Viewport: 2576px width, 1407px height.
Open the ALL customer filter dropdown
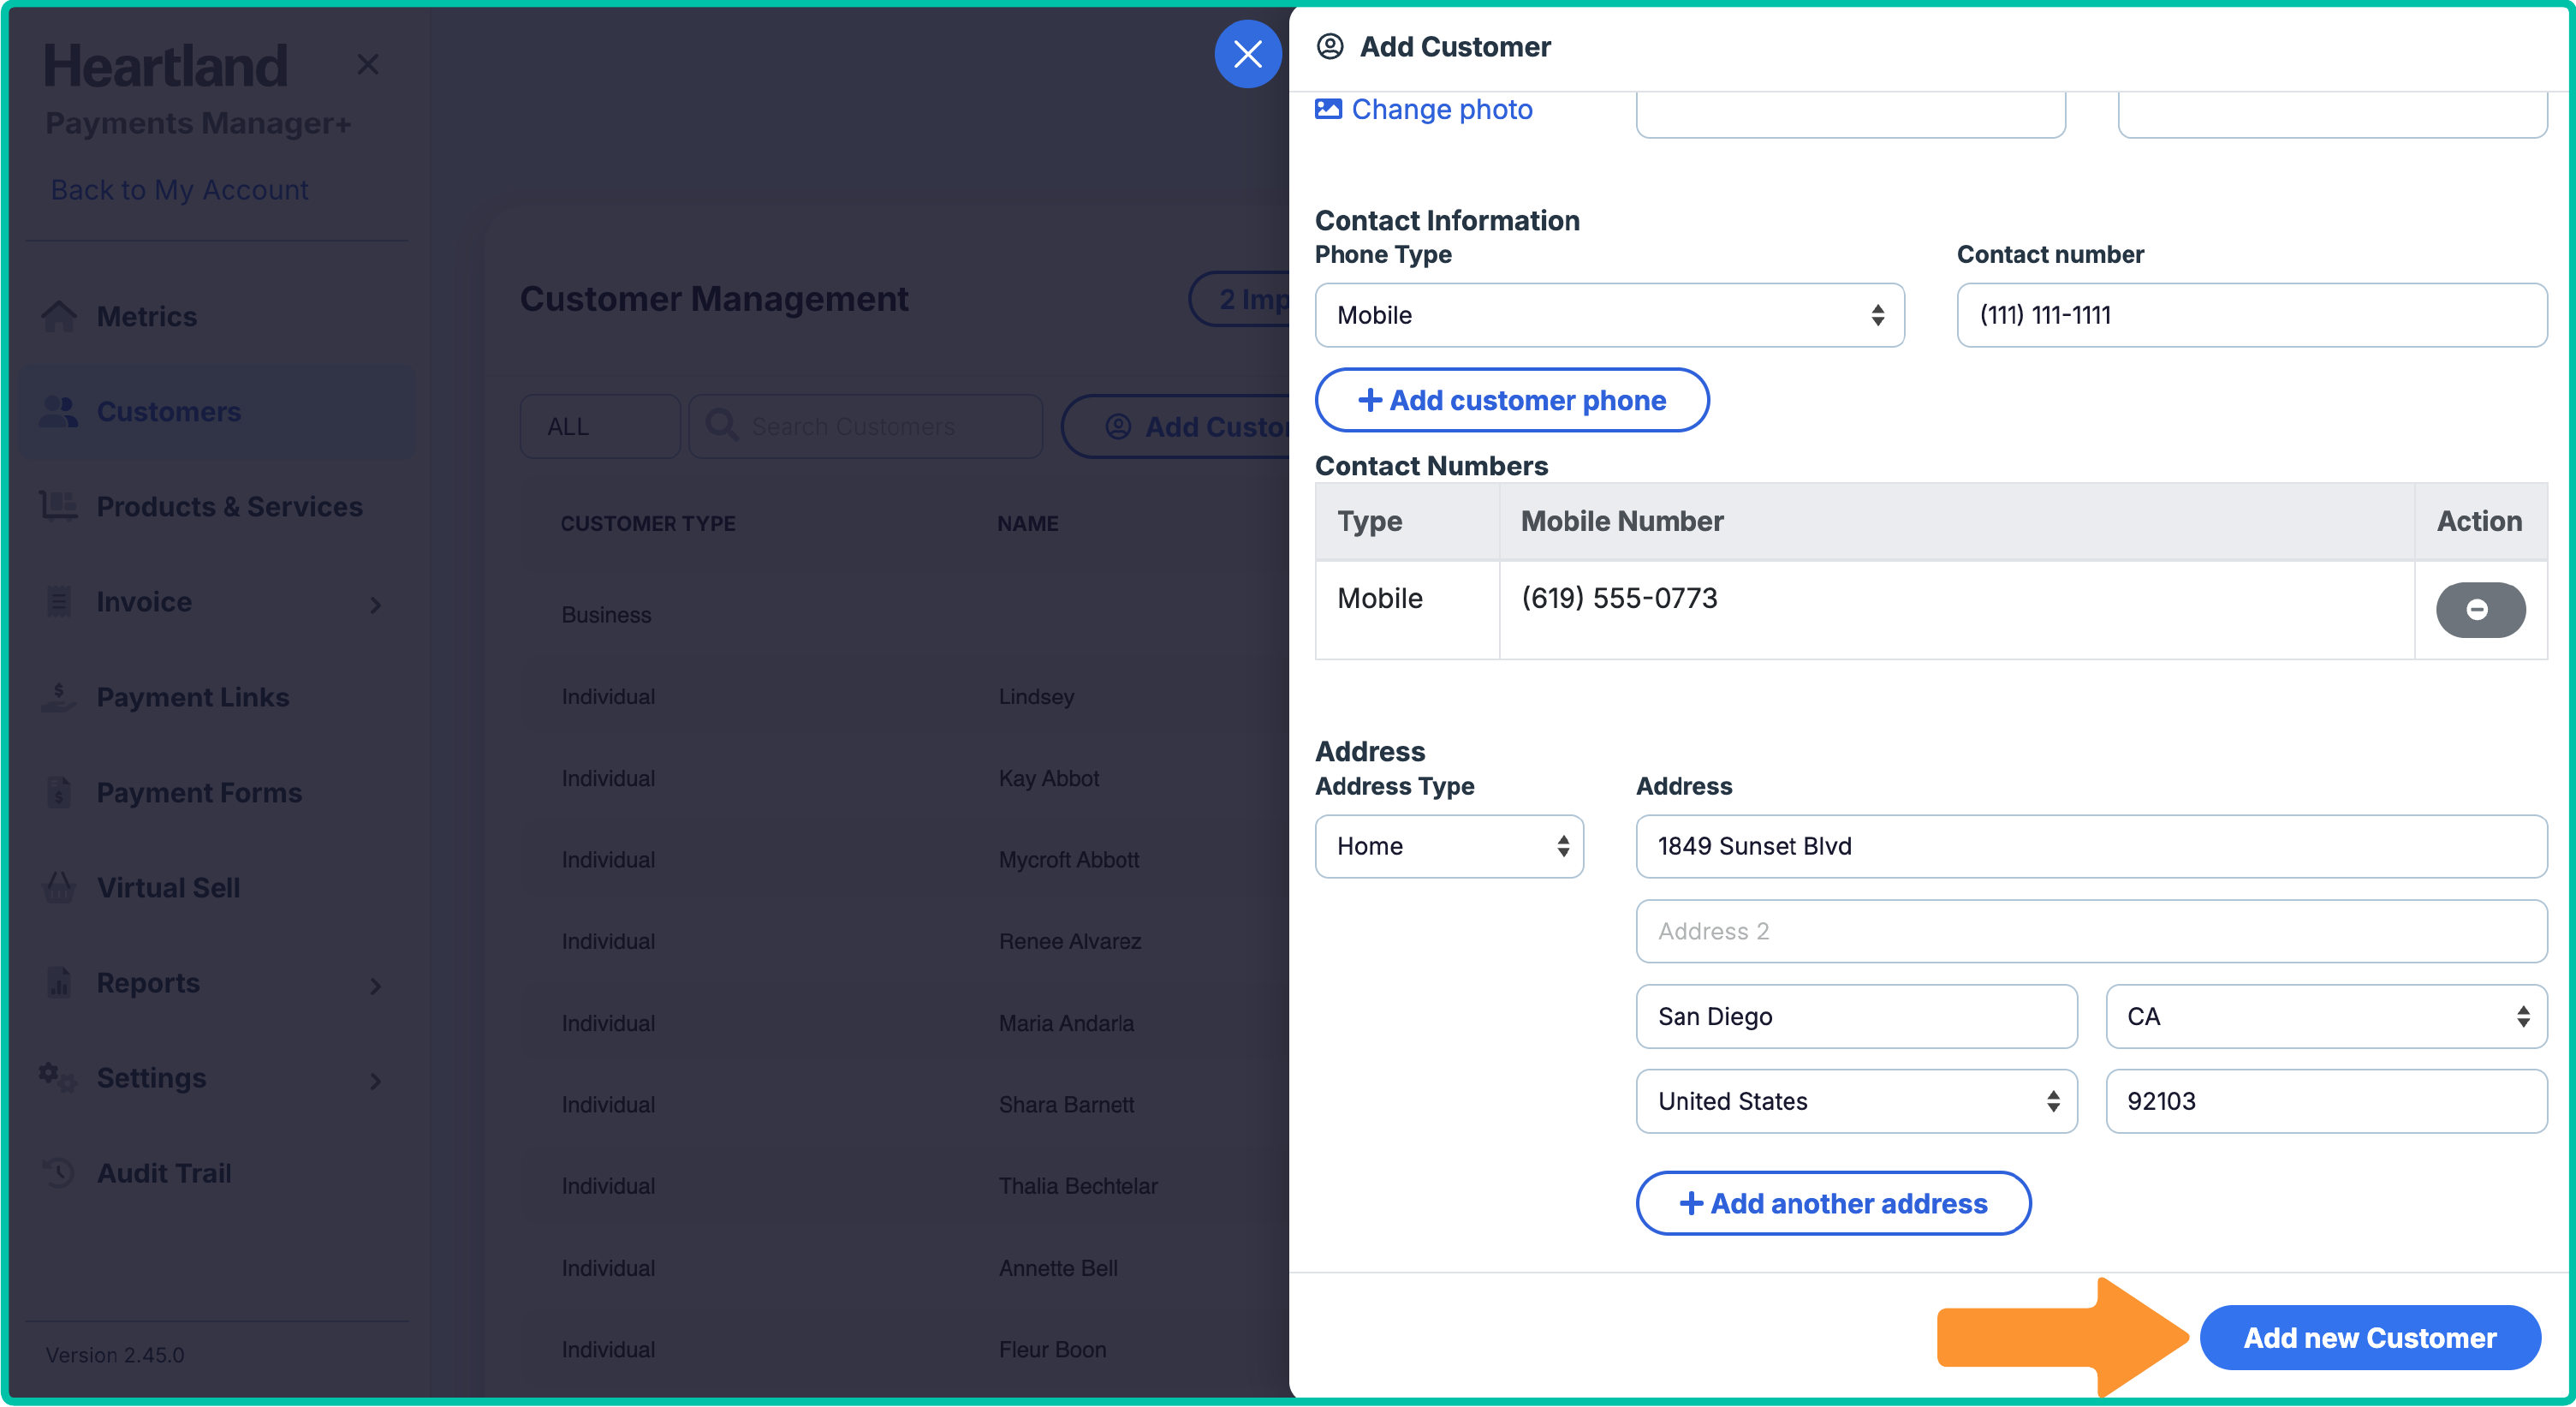pos(600,426)
